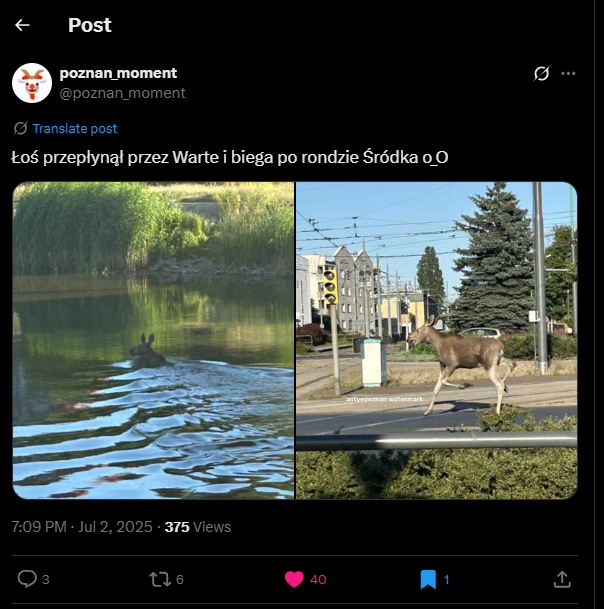This screenshot has height=609, width=604.
Task: Go back using the left arrow
Action: point(22,25)
